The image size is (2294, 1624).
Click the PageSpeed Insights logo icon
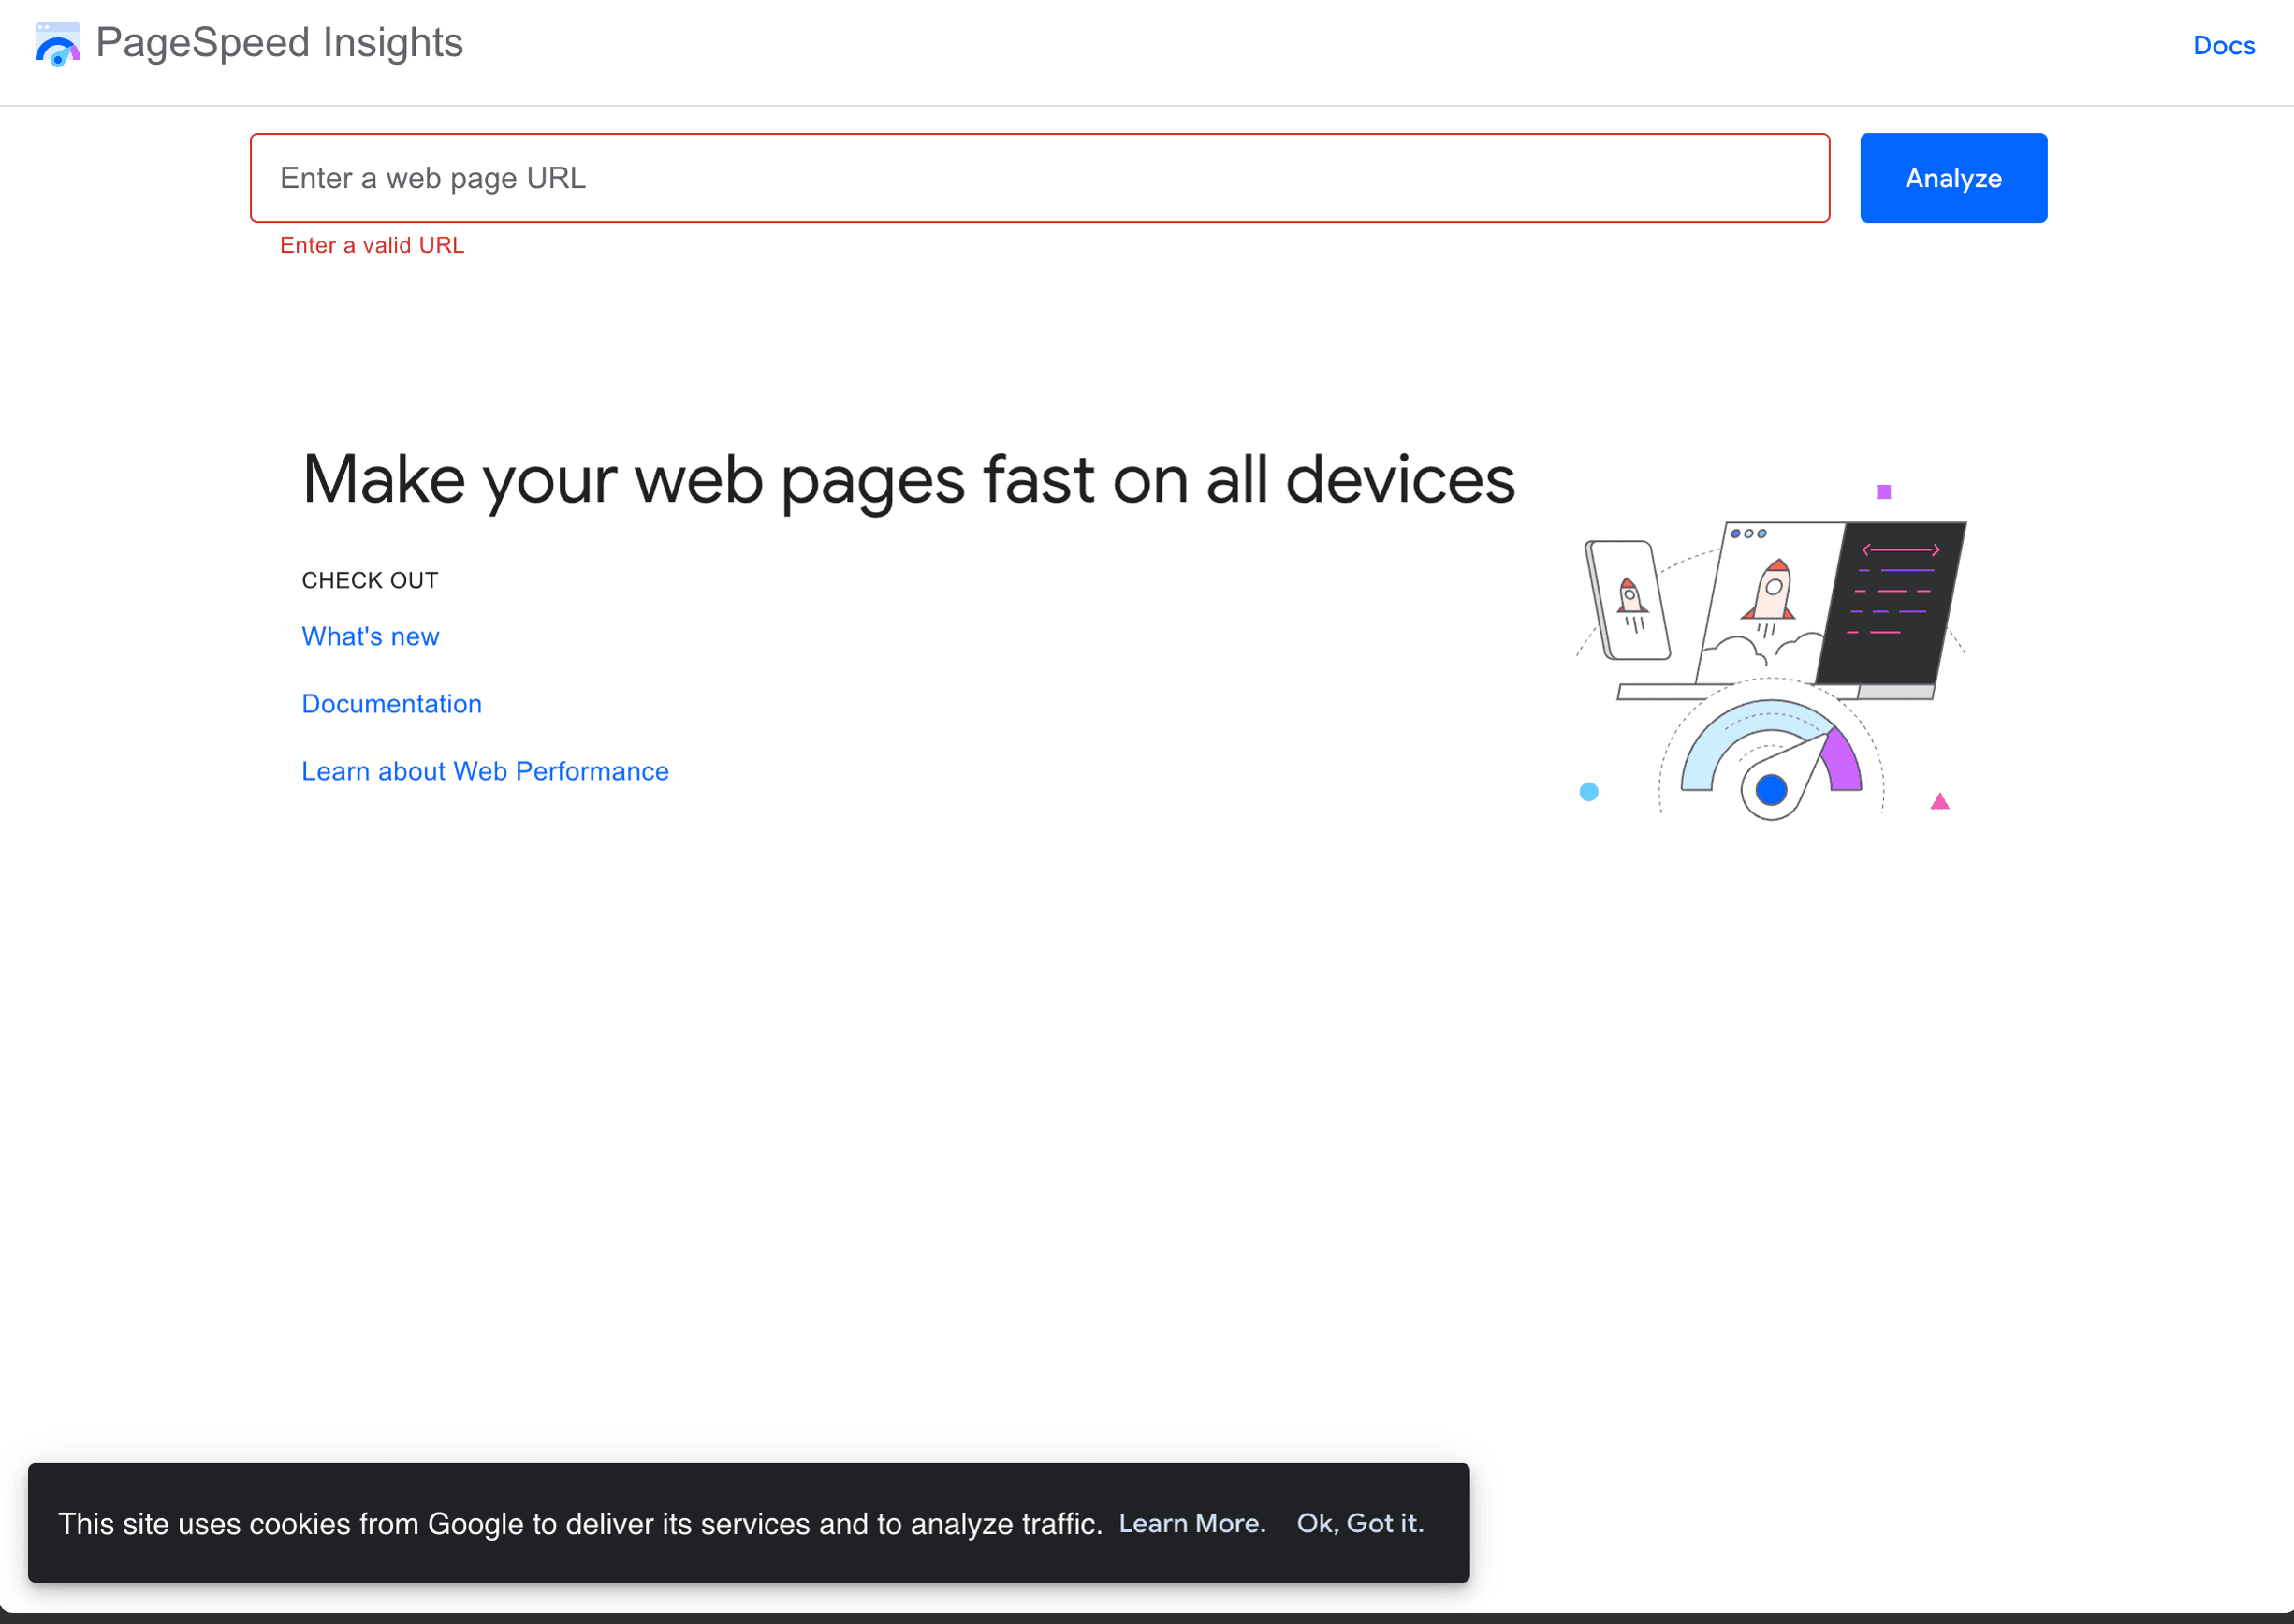point(58,44)
